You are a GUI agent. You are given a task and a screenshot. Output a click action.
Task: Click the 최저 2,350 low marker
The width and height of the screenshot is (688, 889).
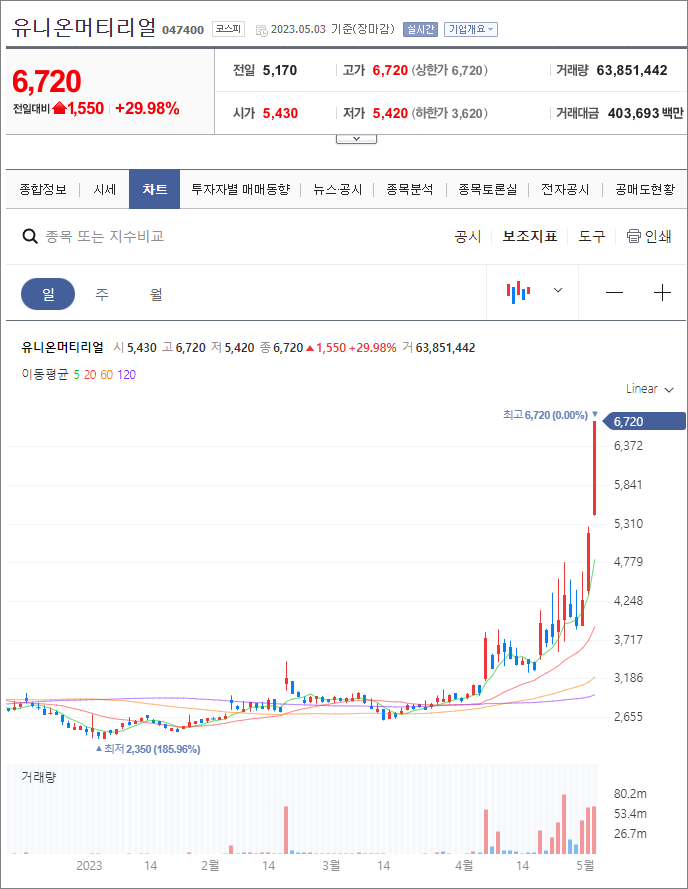click(148, 749)
